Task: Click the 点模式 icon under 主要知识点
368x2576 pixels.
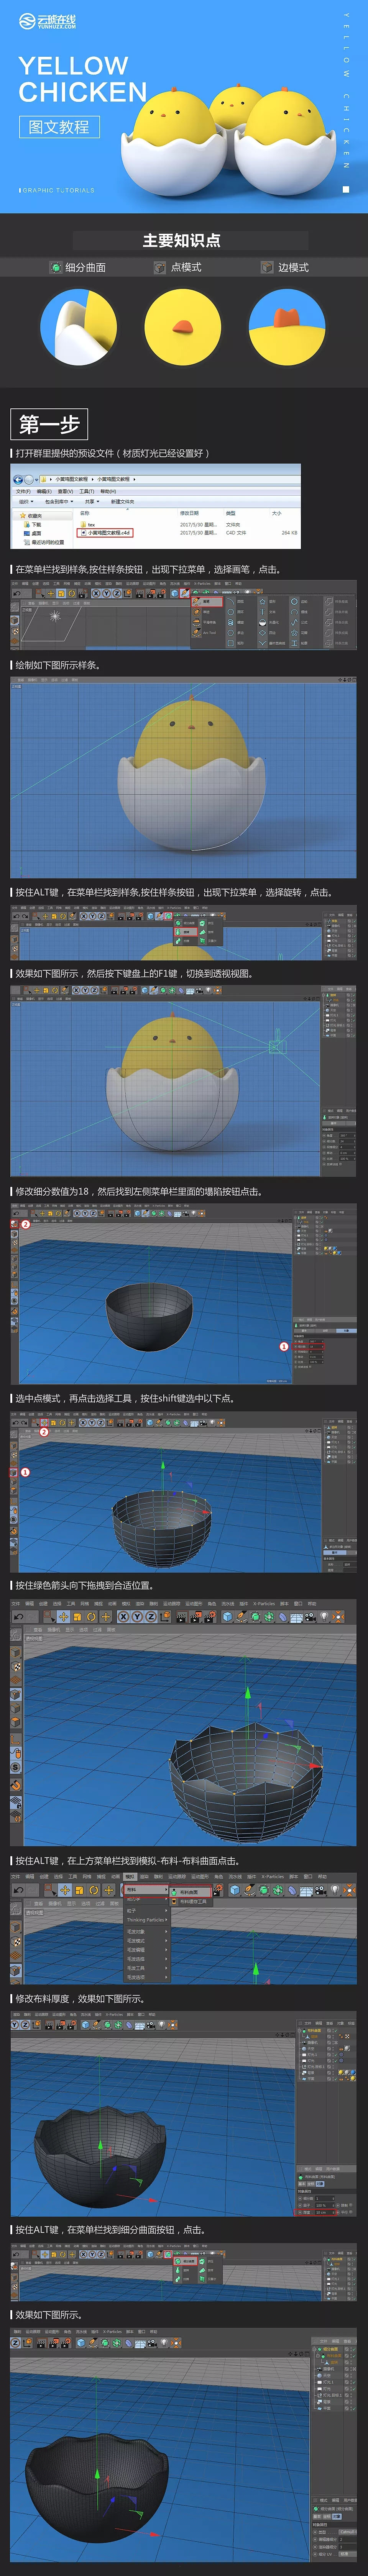Action: tap(159, 267)
